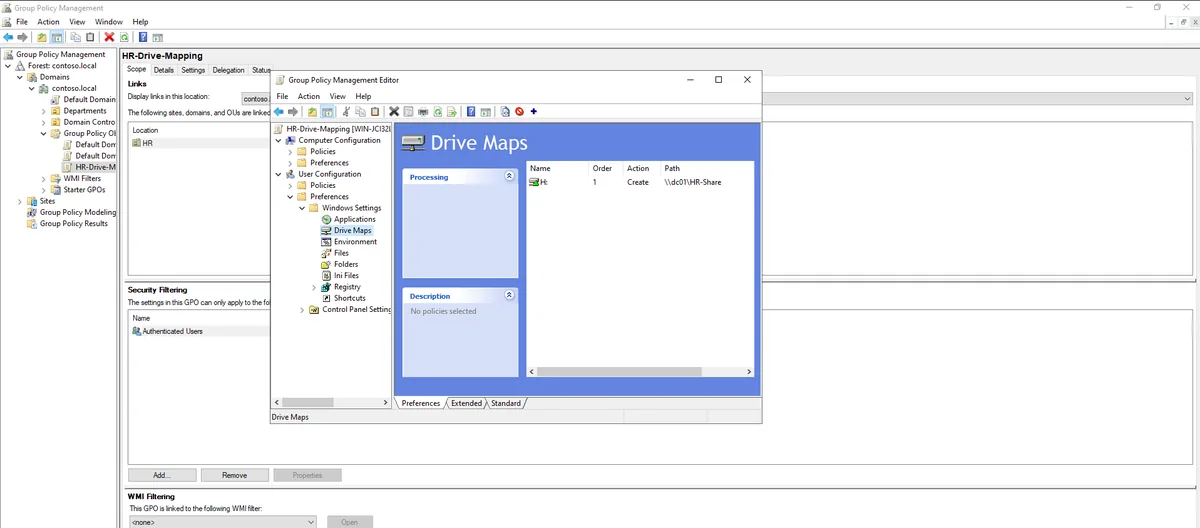The height and width of the screenshot is (528, 1200).
Task: Collapse the User Configuration node
Action: coord(278,174)
